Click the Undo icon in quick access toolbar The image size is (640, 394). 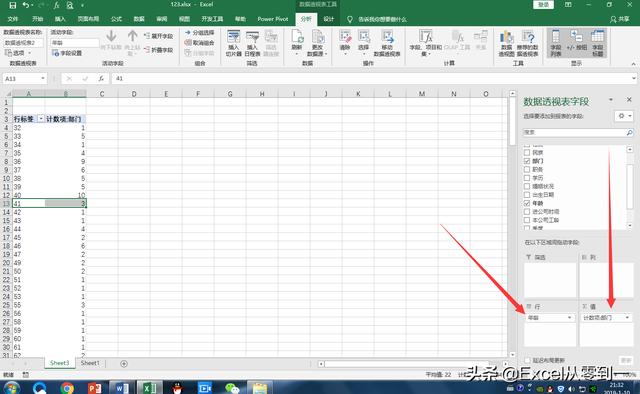click(26, 5)
